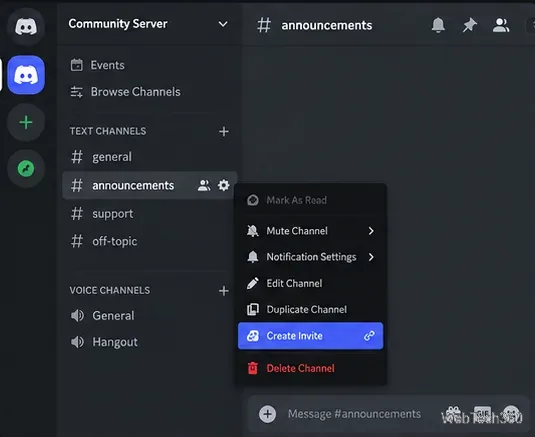Click the green Add a Server plus
535x437 pixels.
click(26, 122)
